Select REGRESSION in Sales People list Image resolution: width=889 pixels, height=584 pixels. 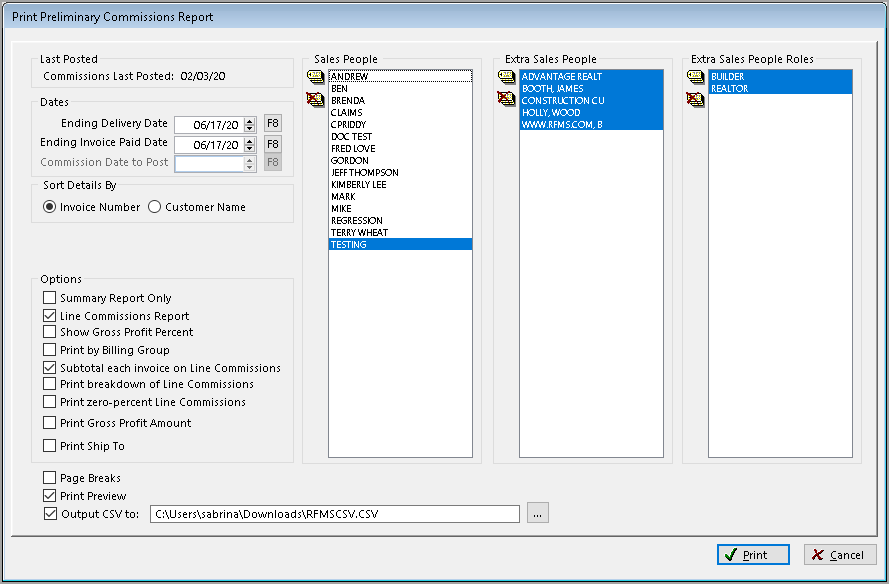pyautogui.click(x=400, y=220)
